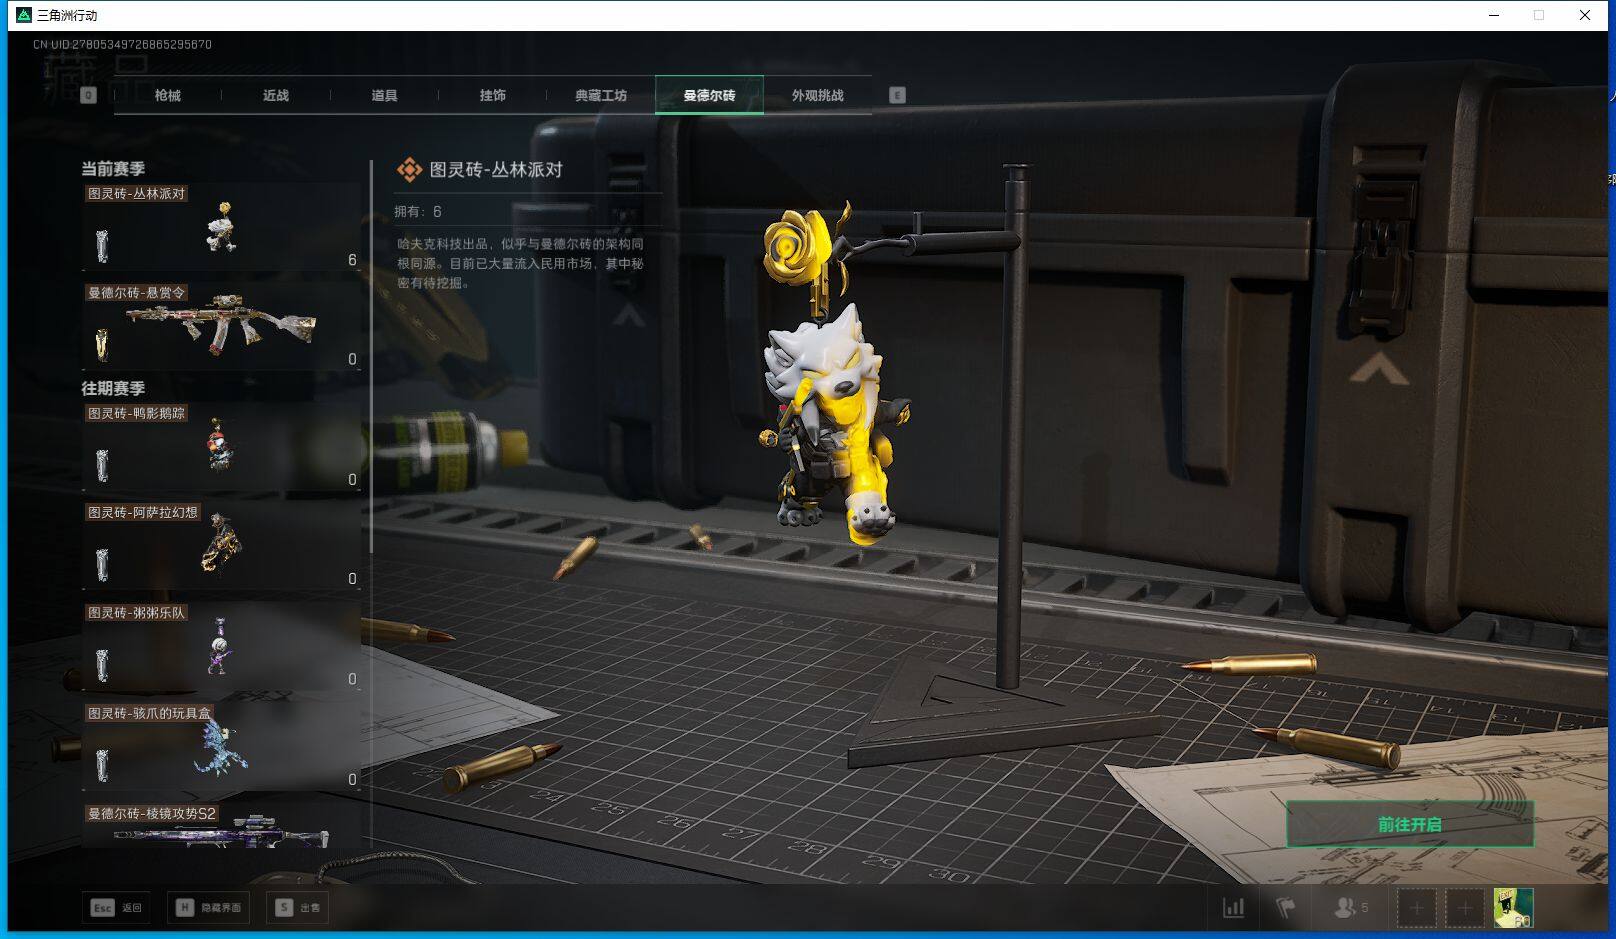Click the 往期赛季 section heading
The height and width of the screenshot is (939, 1616).
coord(113,388)
